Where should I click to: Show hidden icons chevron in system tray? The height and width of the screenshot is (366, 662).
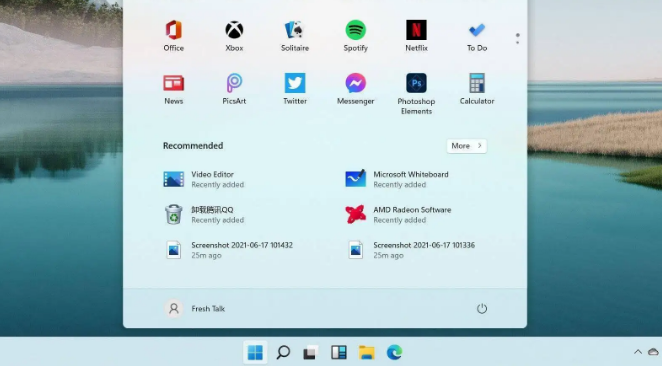pos(638,351)
